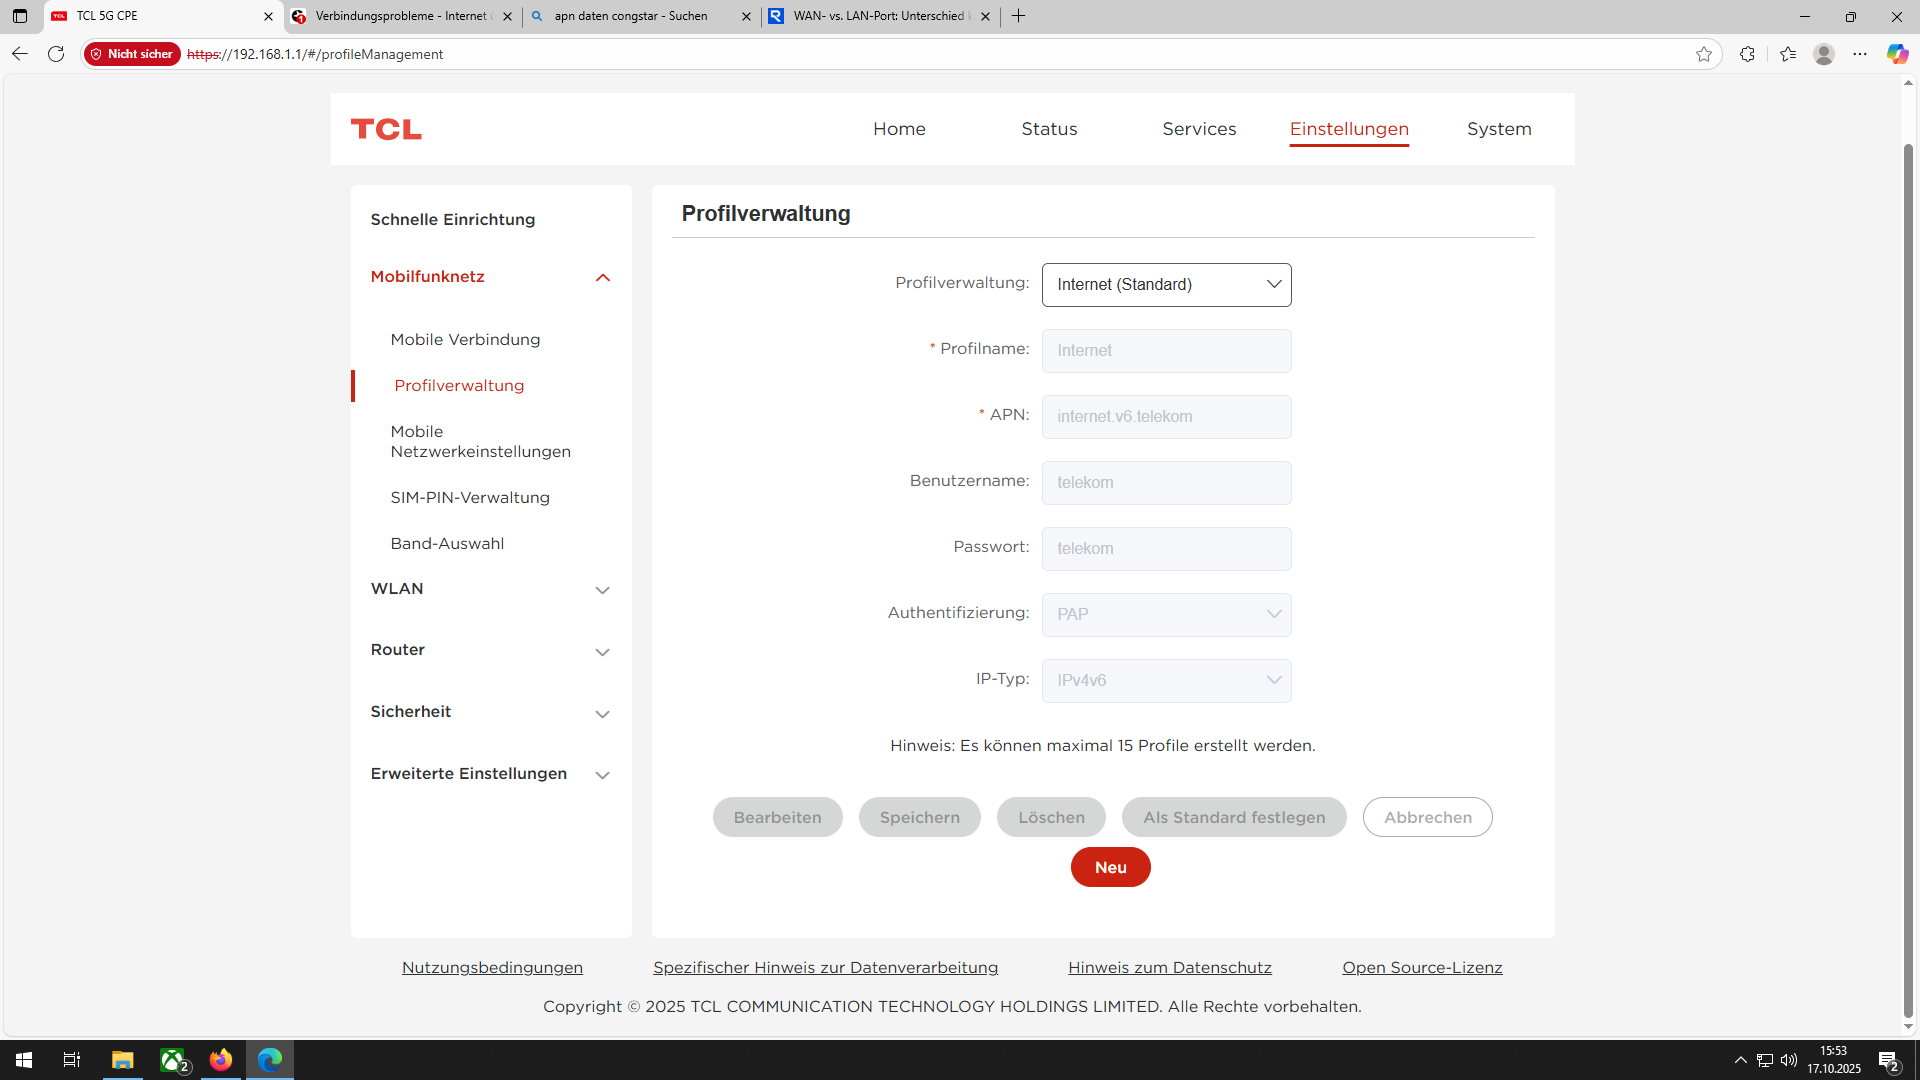This screenshot has height=1080, width=1920.
Task: Select Band-Auswahl in the sidebar
Action: 447,543
